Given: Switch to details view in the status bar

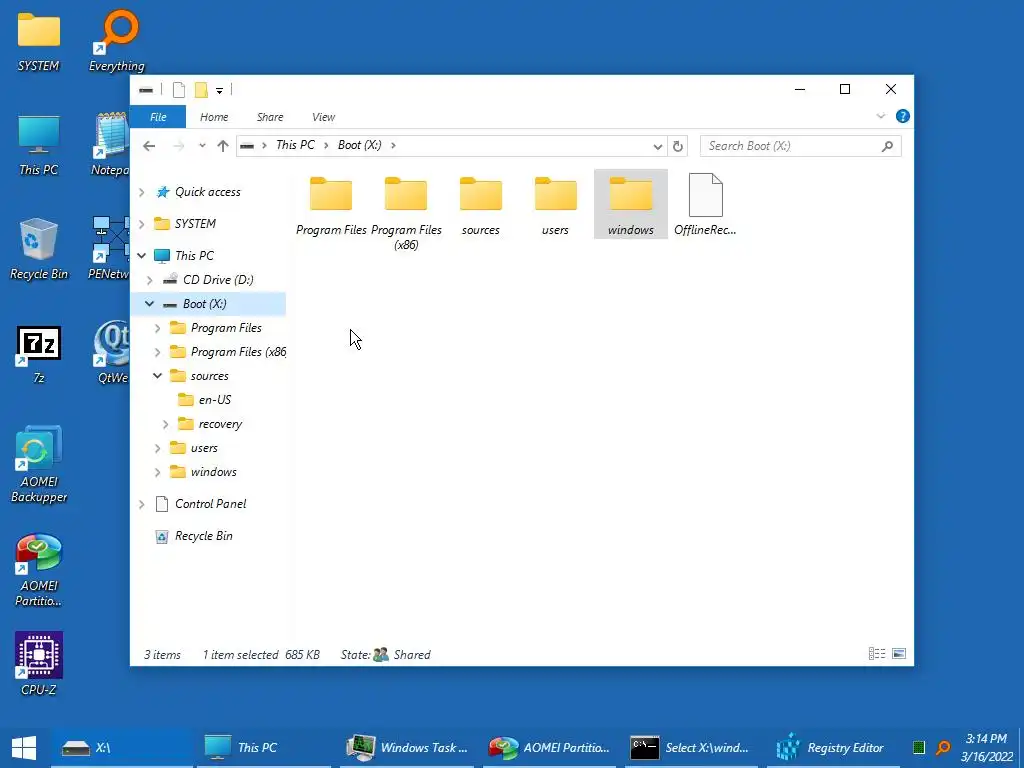Looking at the screenshot, I should 877,654.
